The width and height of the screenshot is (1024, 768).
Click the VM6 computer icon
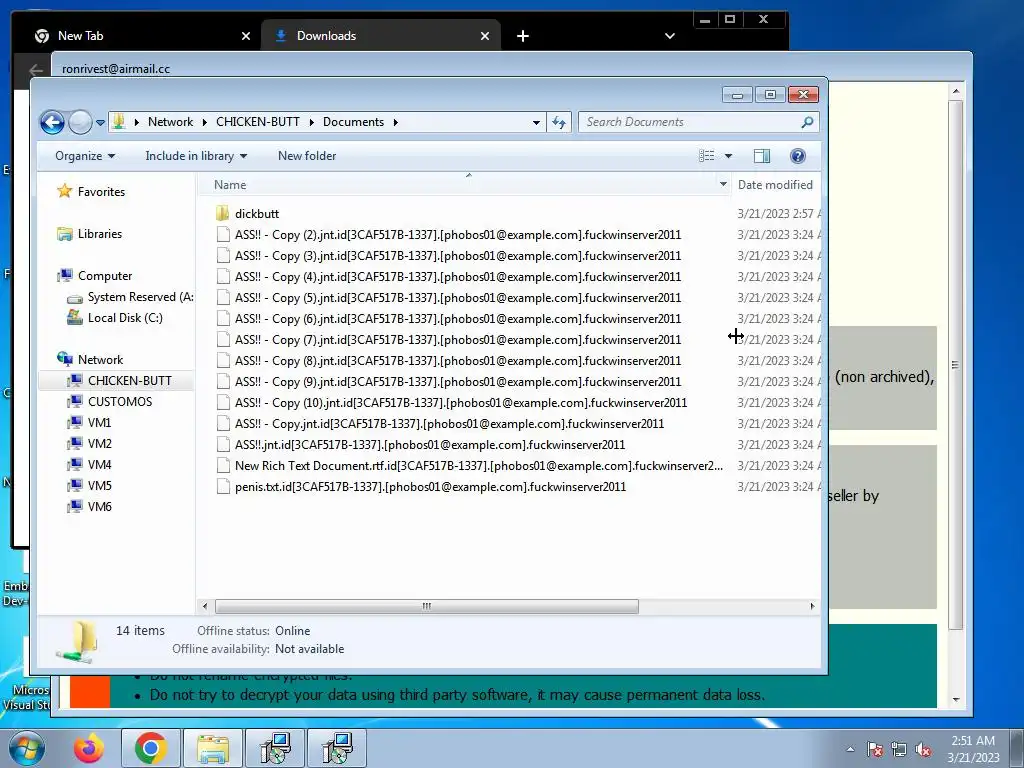coord(74,506)
